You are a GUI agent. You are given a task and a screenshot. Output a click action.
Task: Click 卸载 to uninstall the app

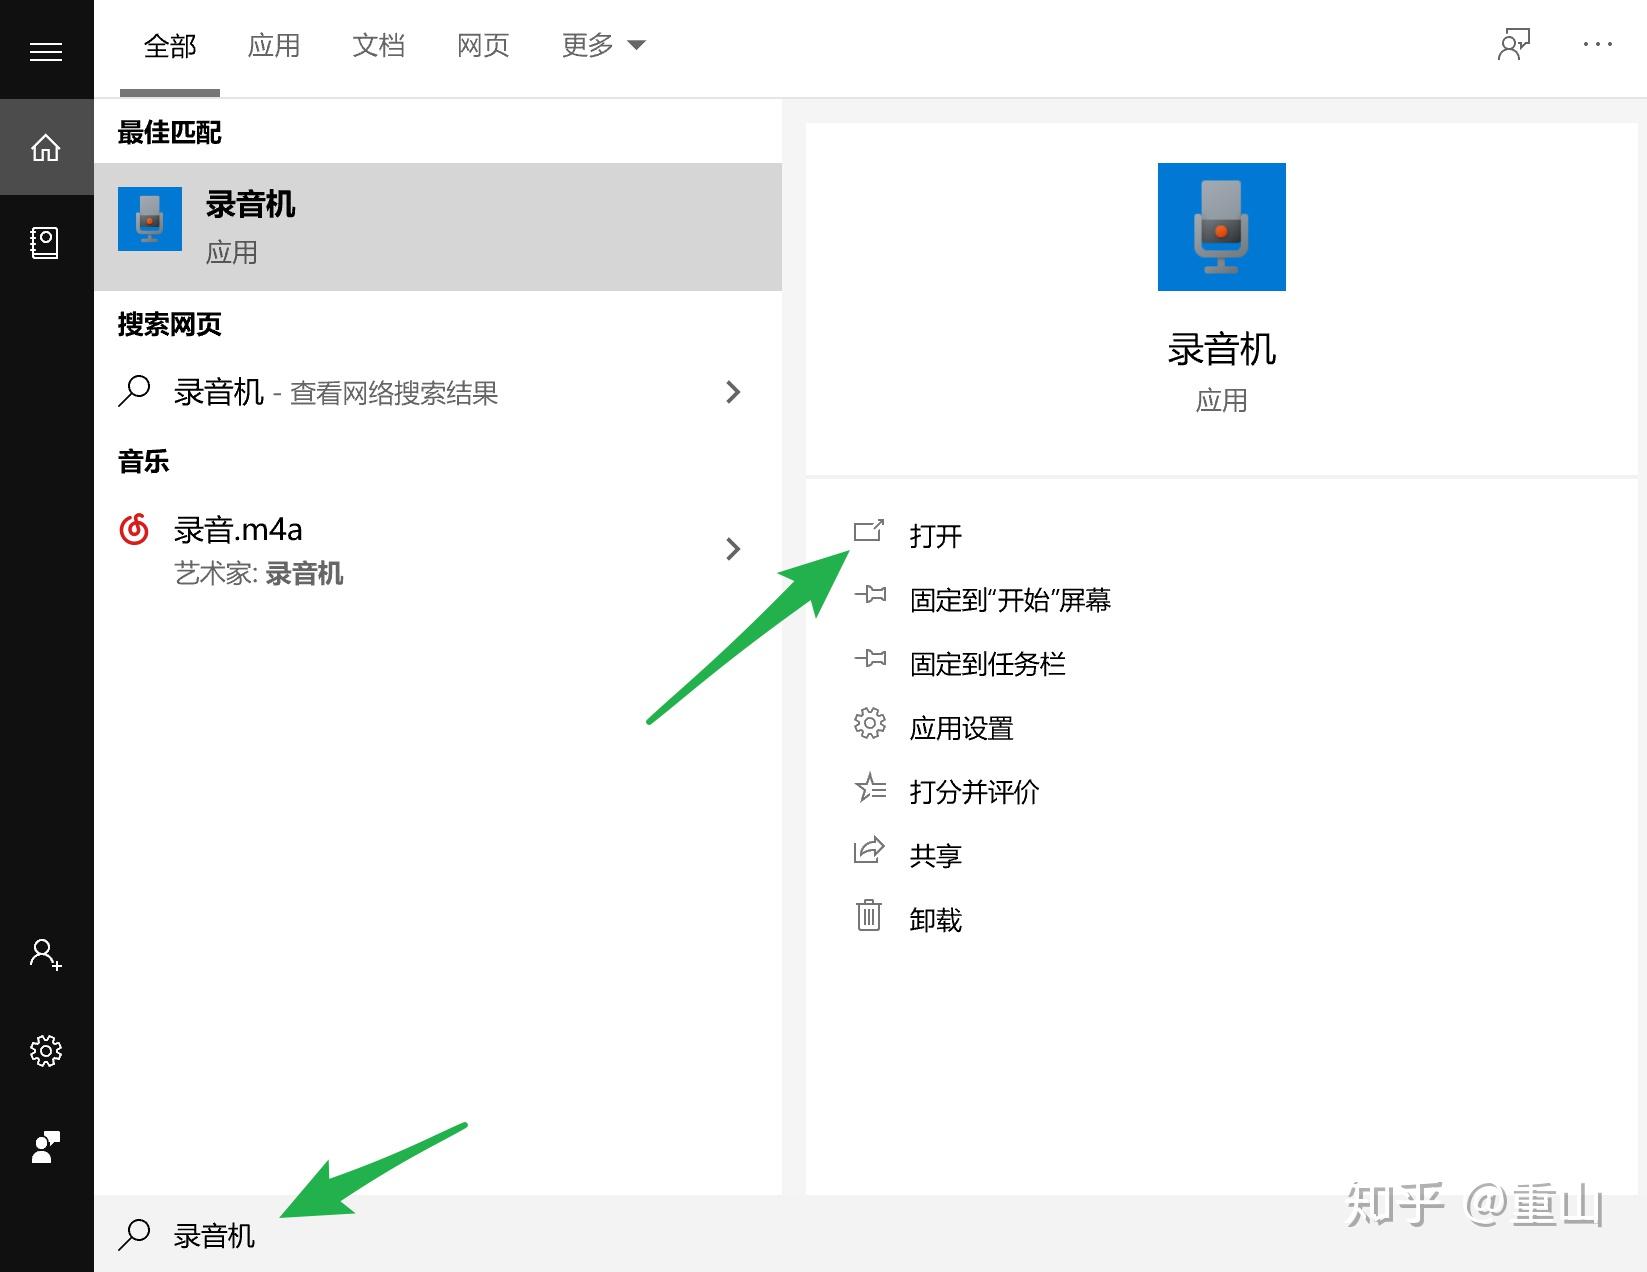[x=936, y=920]
